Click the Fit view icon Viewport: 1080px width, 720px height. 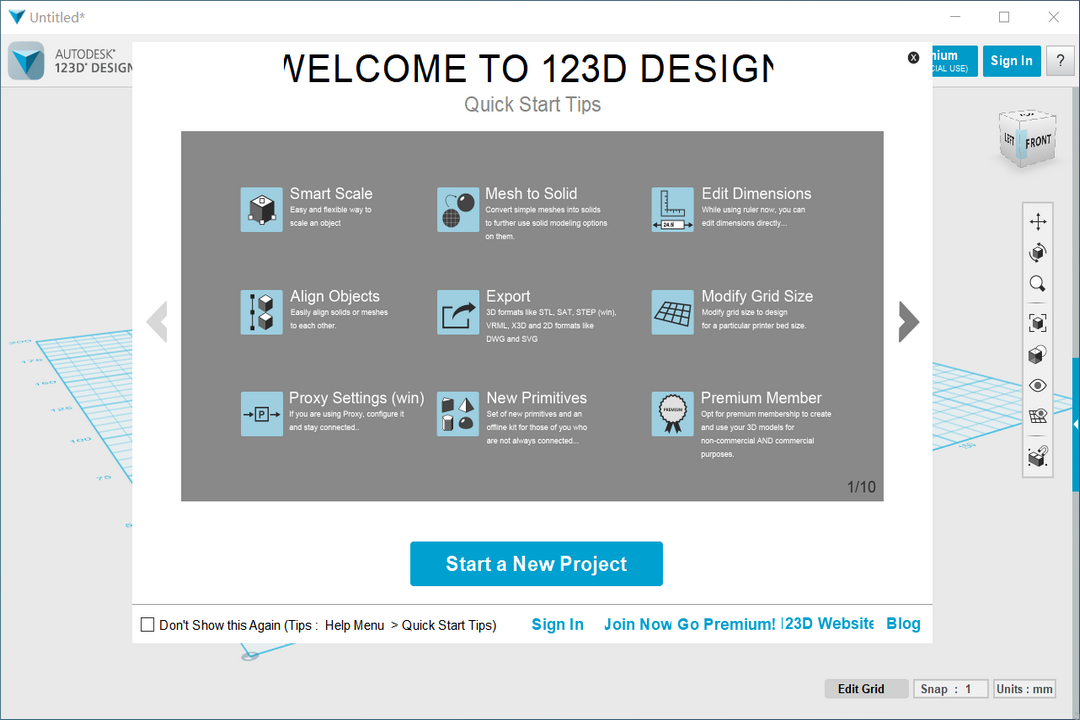coord(1037,322)
